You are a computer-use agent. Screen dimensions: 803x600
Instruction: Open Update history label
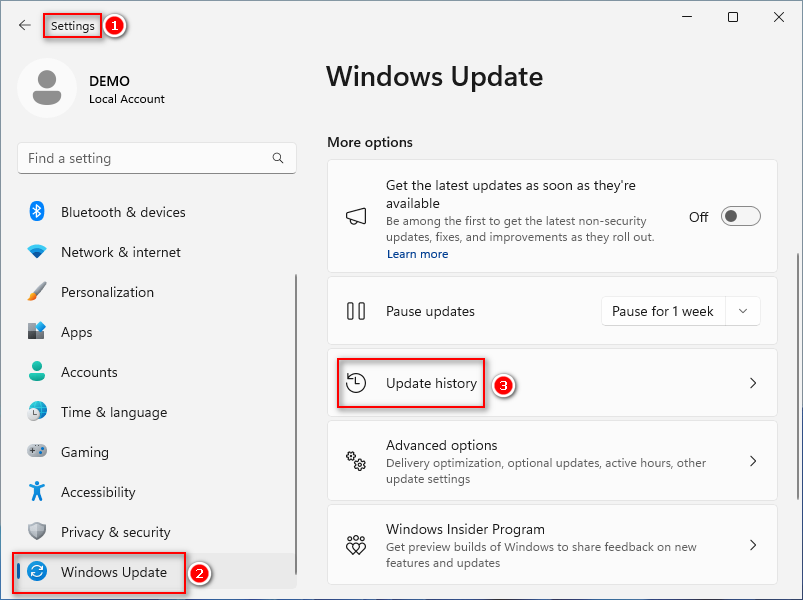[x=431, y=383]
